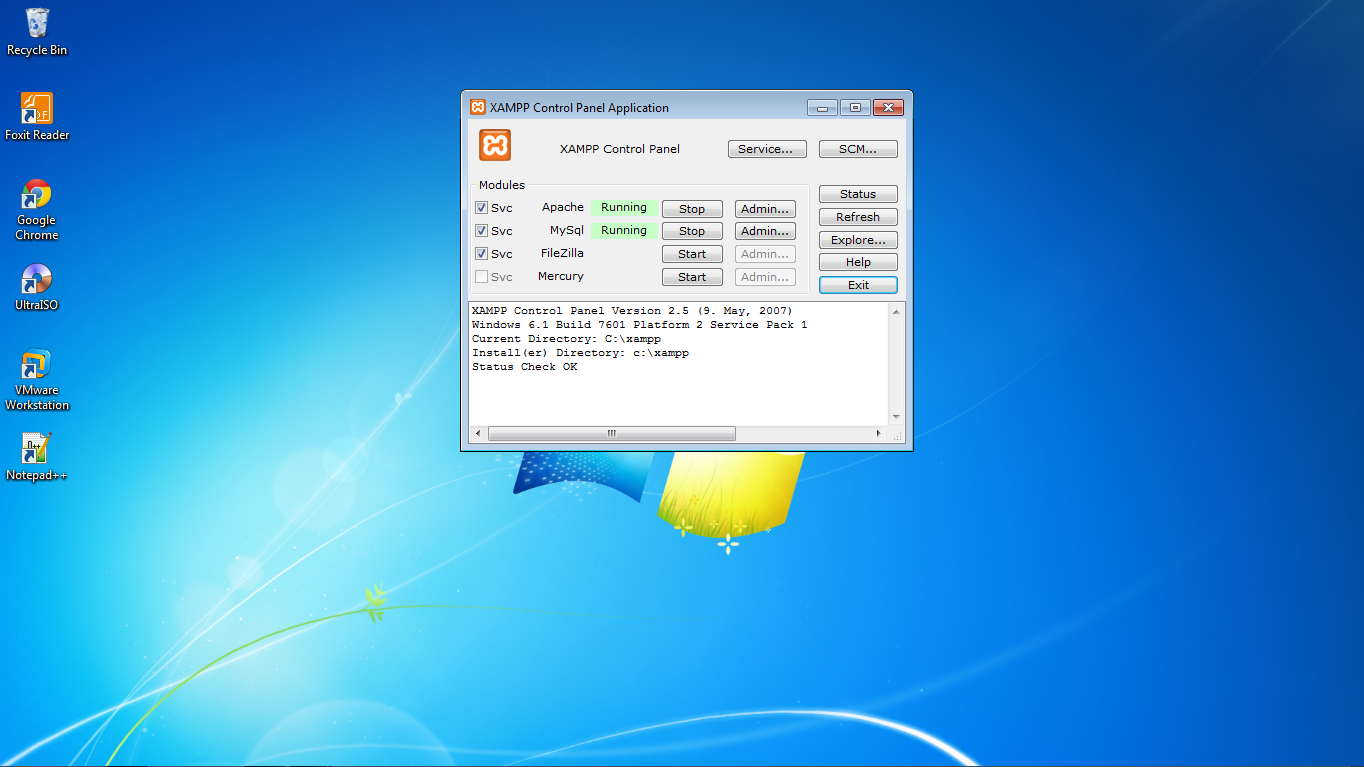1364x767 pixels.
Task: Click the 'Current Directory: C:\xampp' log line
Action: pyautogui.click(x=566, y=339)
